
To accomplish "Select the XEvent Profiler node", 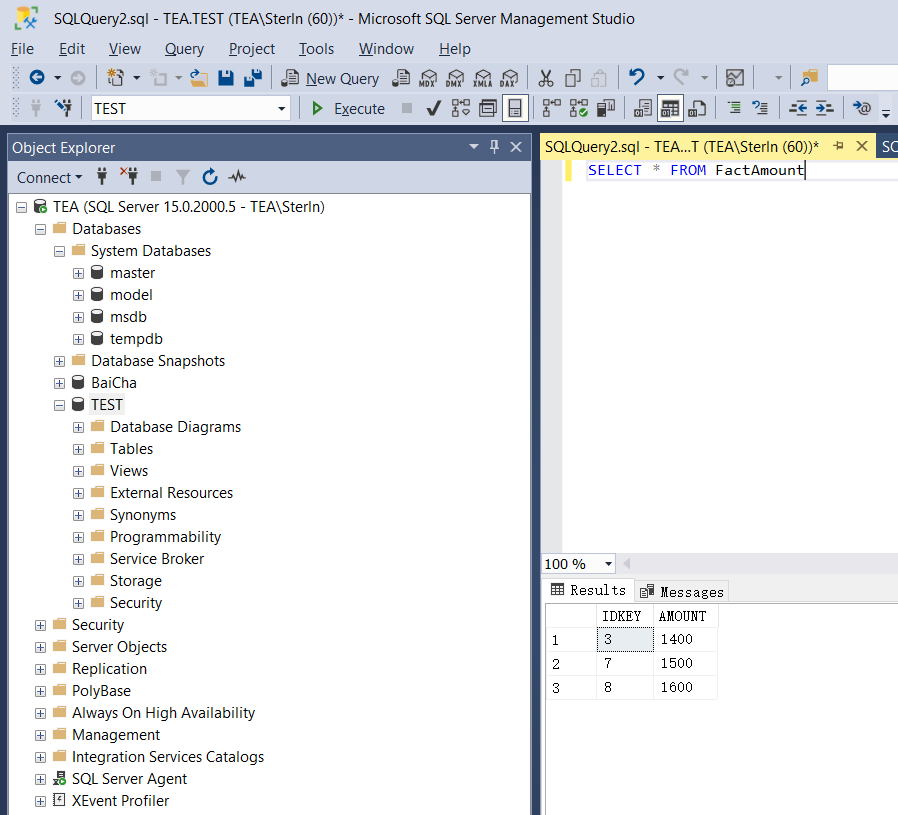I will click(120, 801).
